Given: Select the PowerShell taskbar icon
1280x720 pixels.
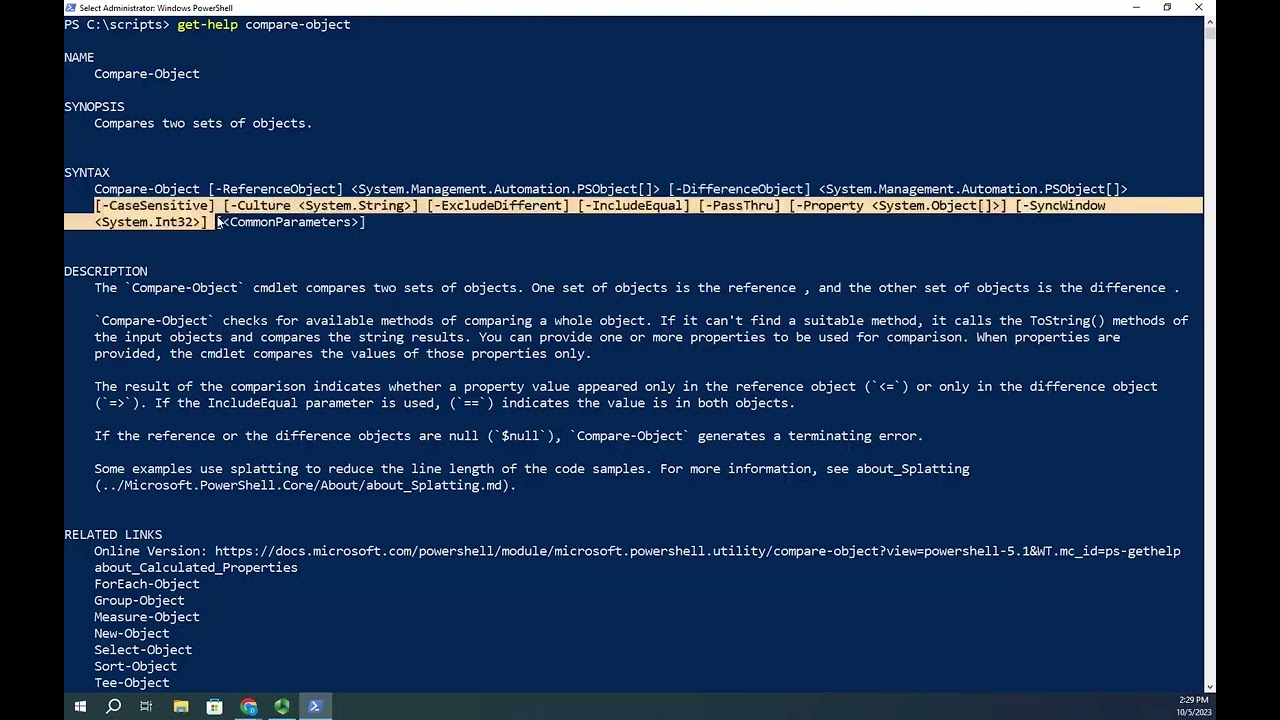Looking at the screenshot, I should point(315,706).
